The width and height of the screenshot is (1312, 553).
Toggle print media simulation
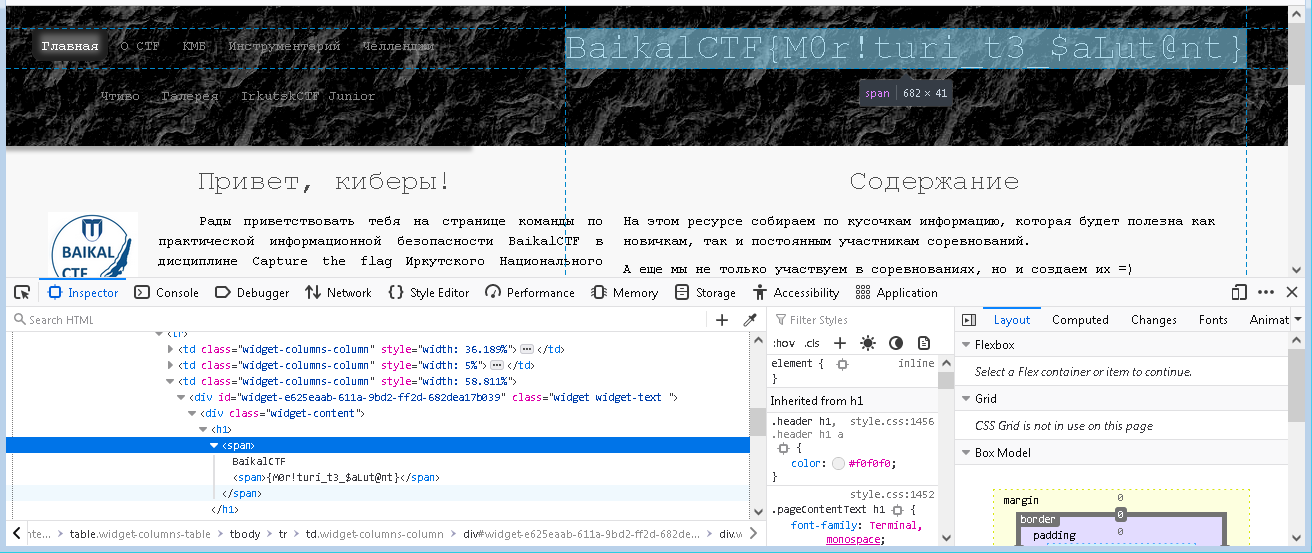click(924, 343)
